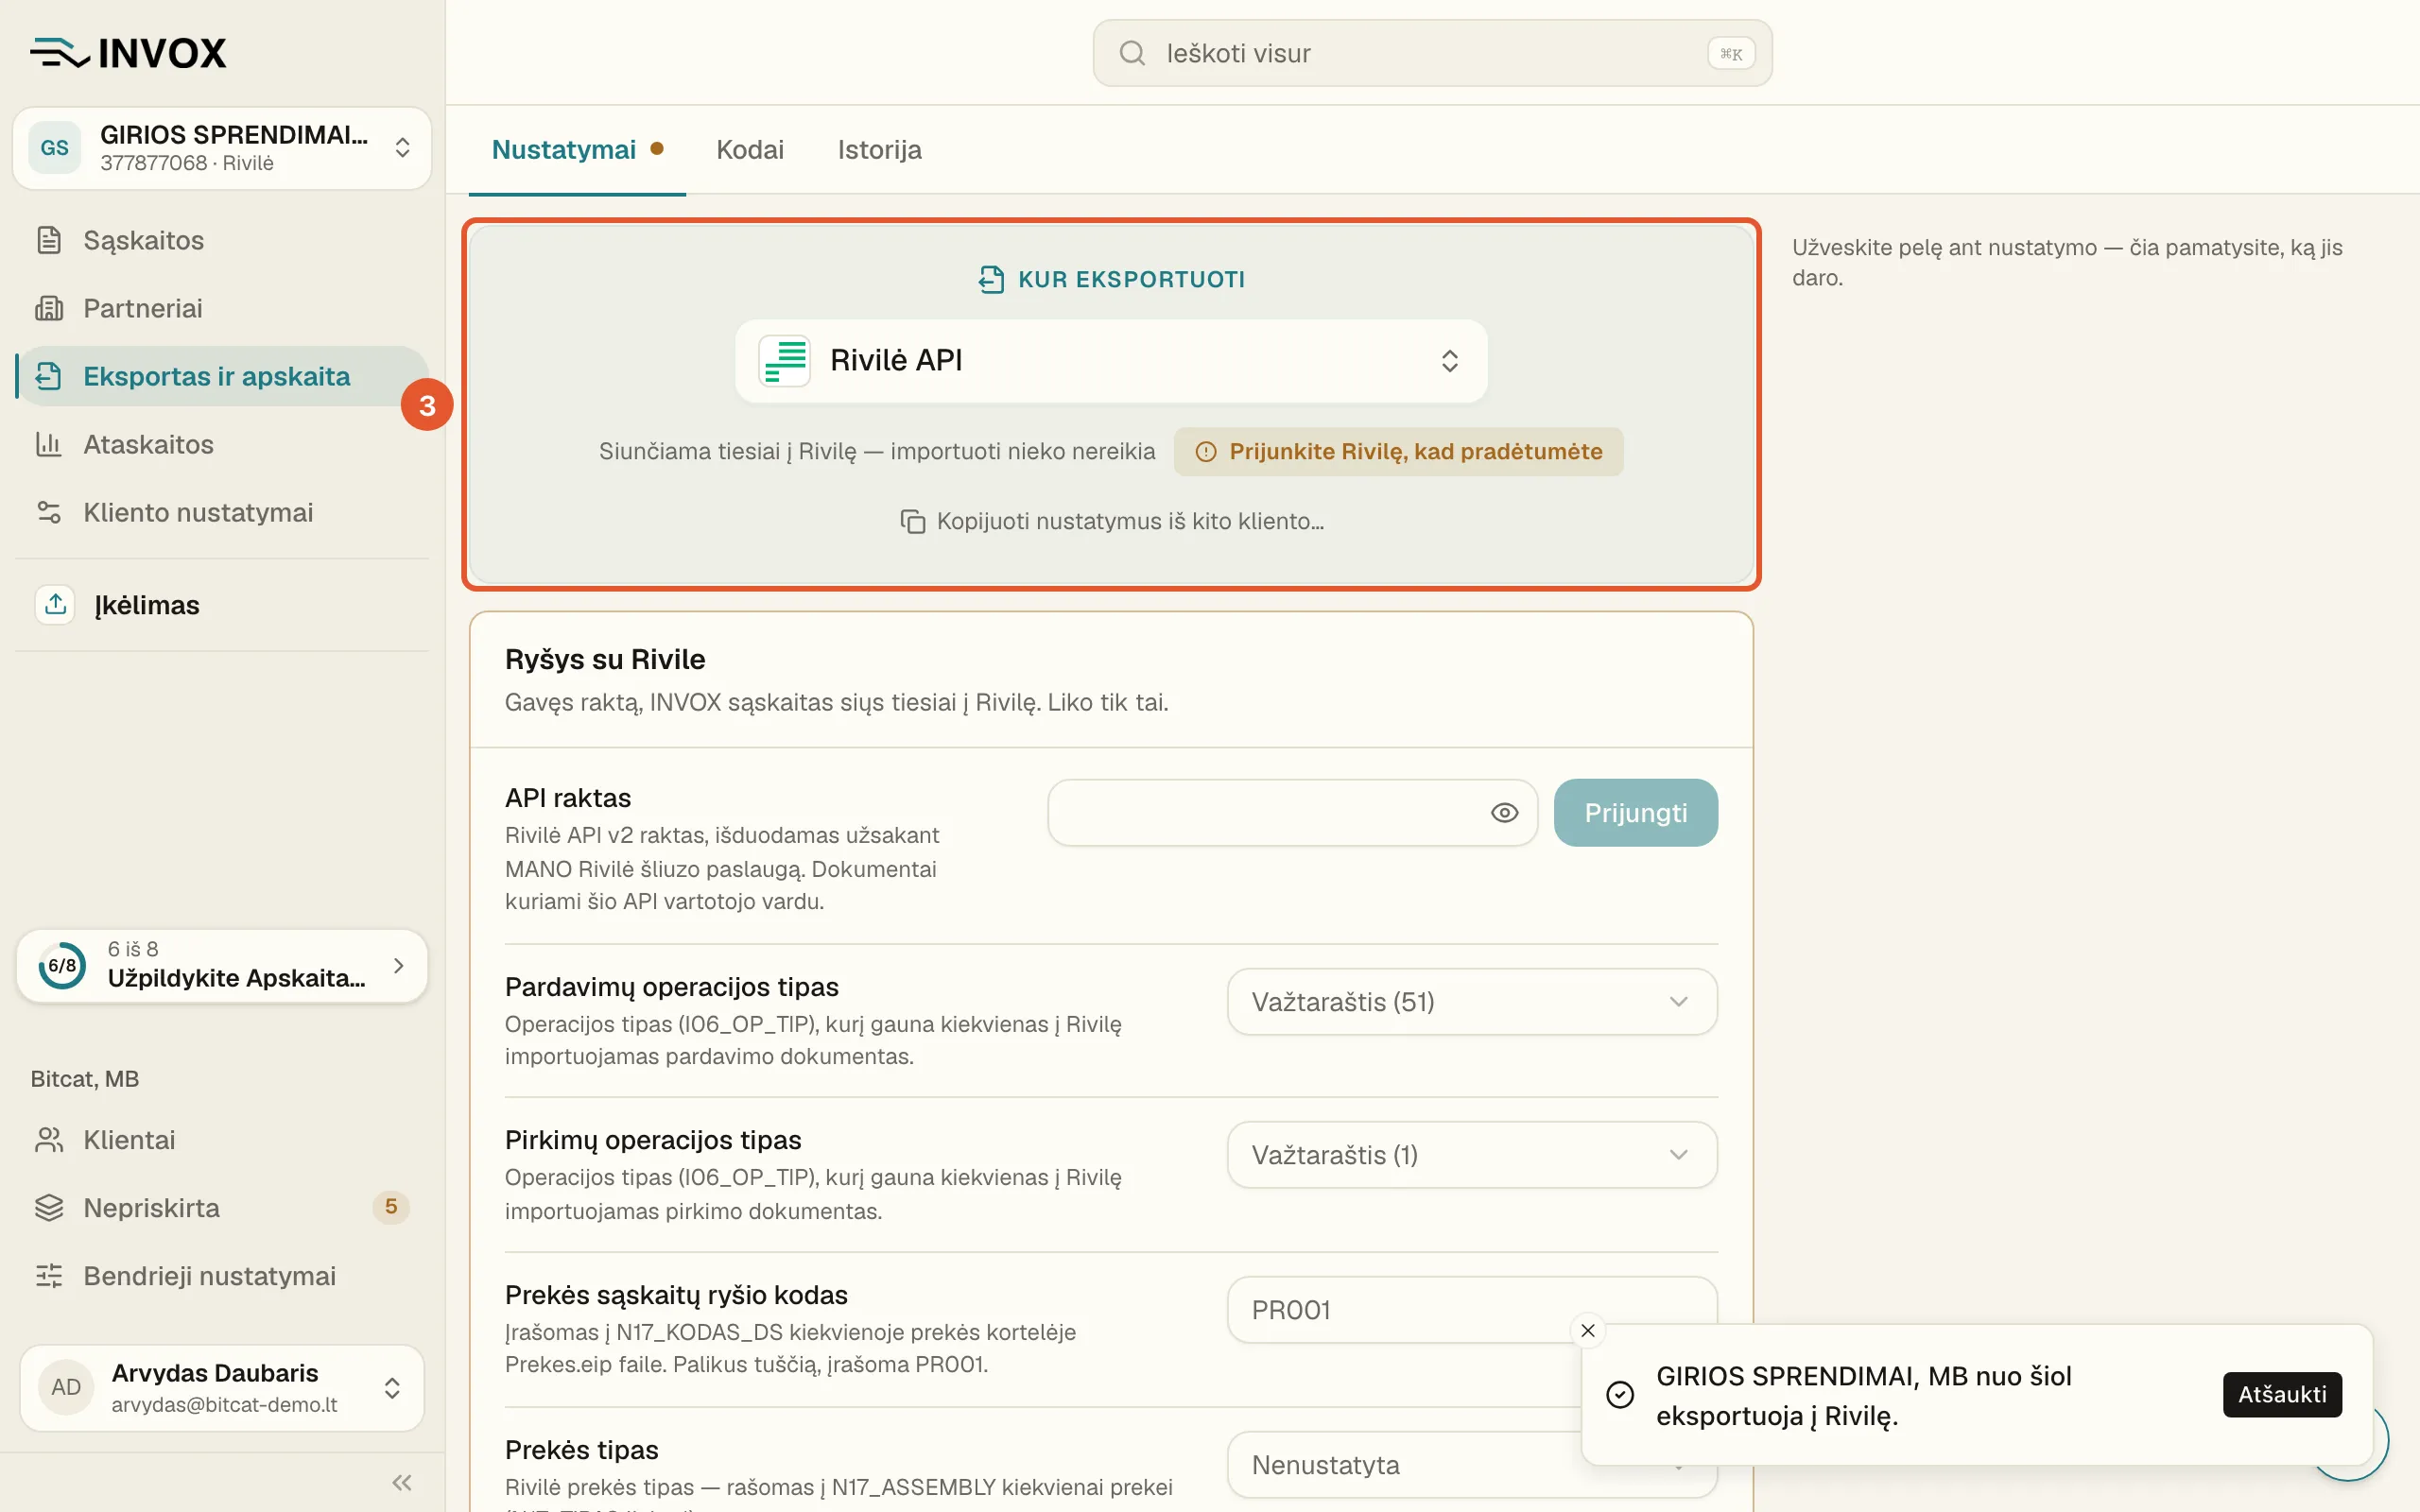
Task: Switch to the Kodai tab
Action: click(x=750, y=150)
